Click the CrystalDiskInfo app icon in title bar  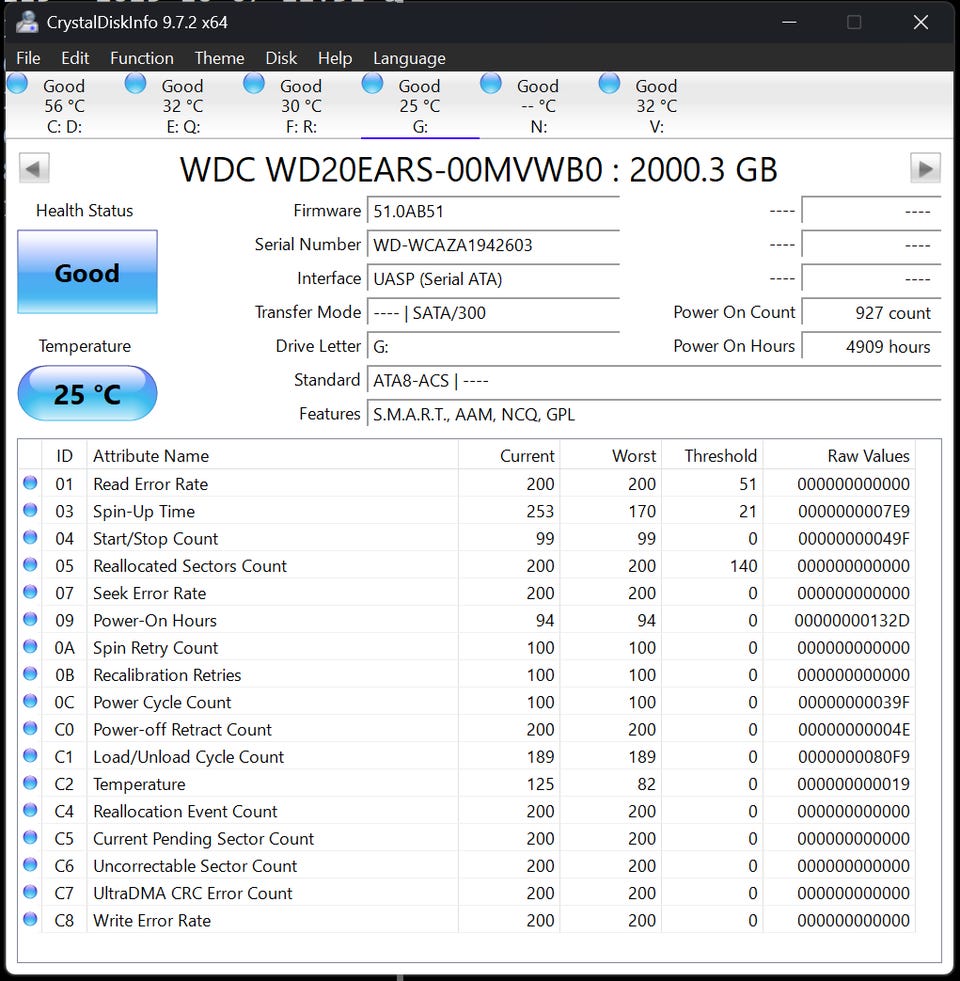(x=27, y=22)
